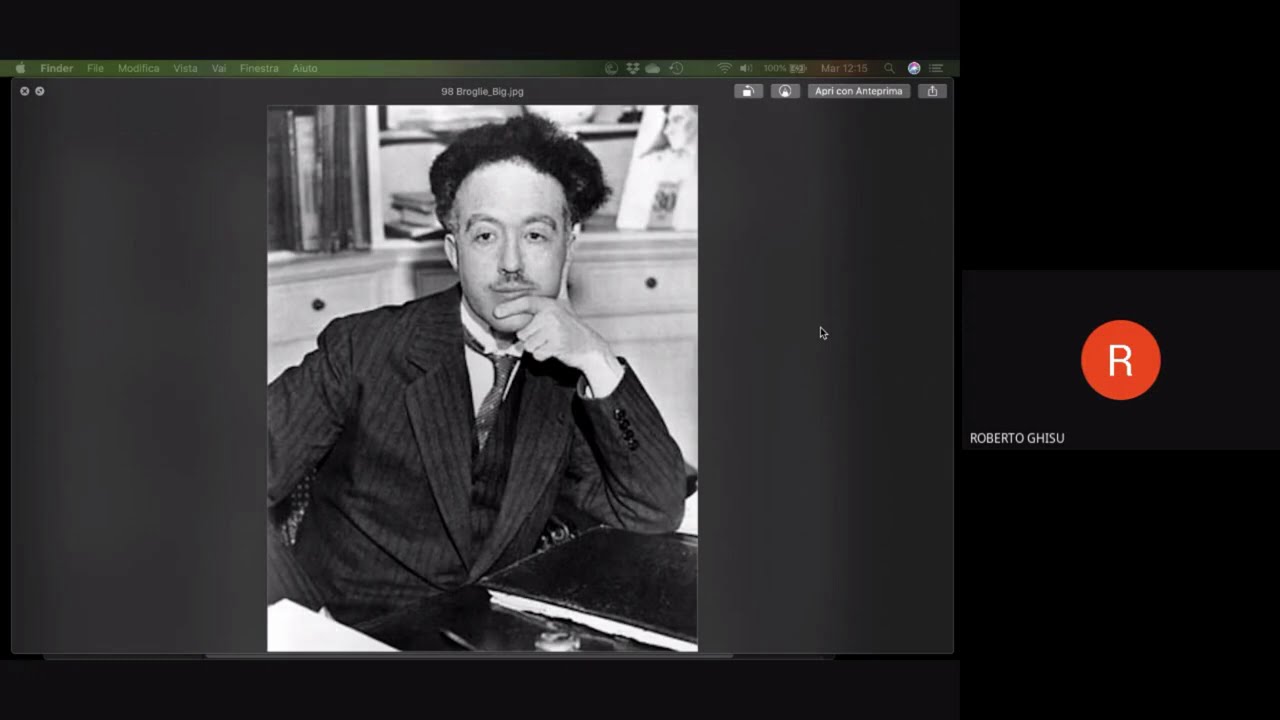Image resolution: width=1280 pixels, height=720 pixels.
Task: Click the clock showing Mar 12:15
Action: (x=844, y=68)
